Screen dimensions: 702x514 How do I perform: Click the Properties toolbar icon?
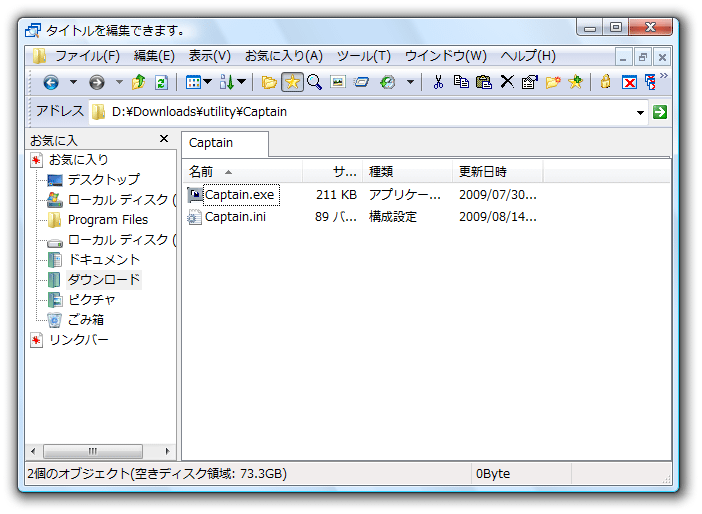(x=530, y=82)
